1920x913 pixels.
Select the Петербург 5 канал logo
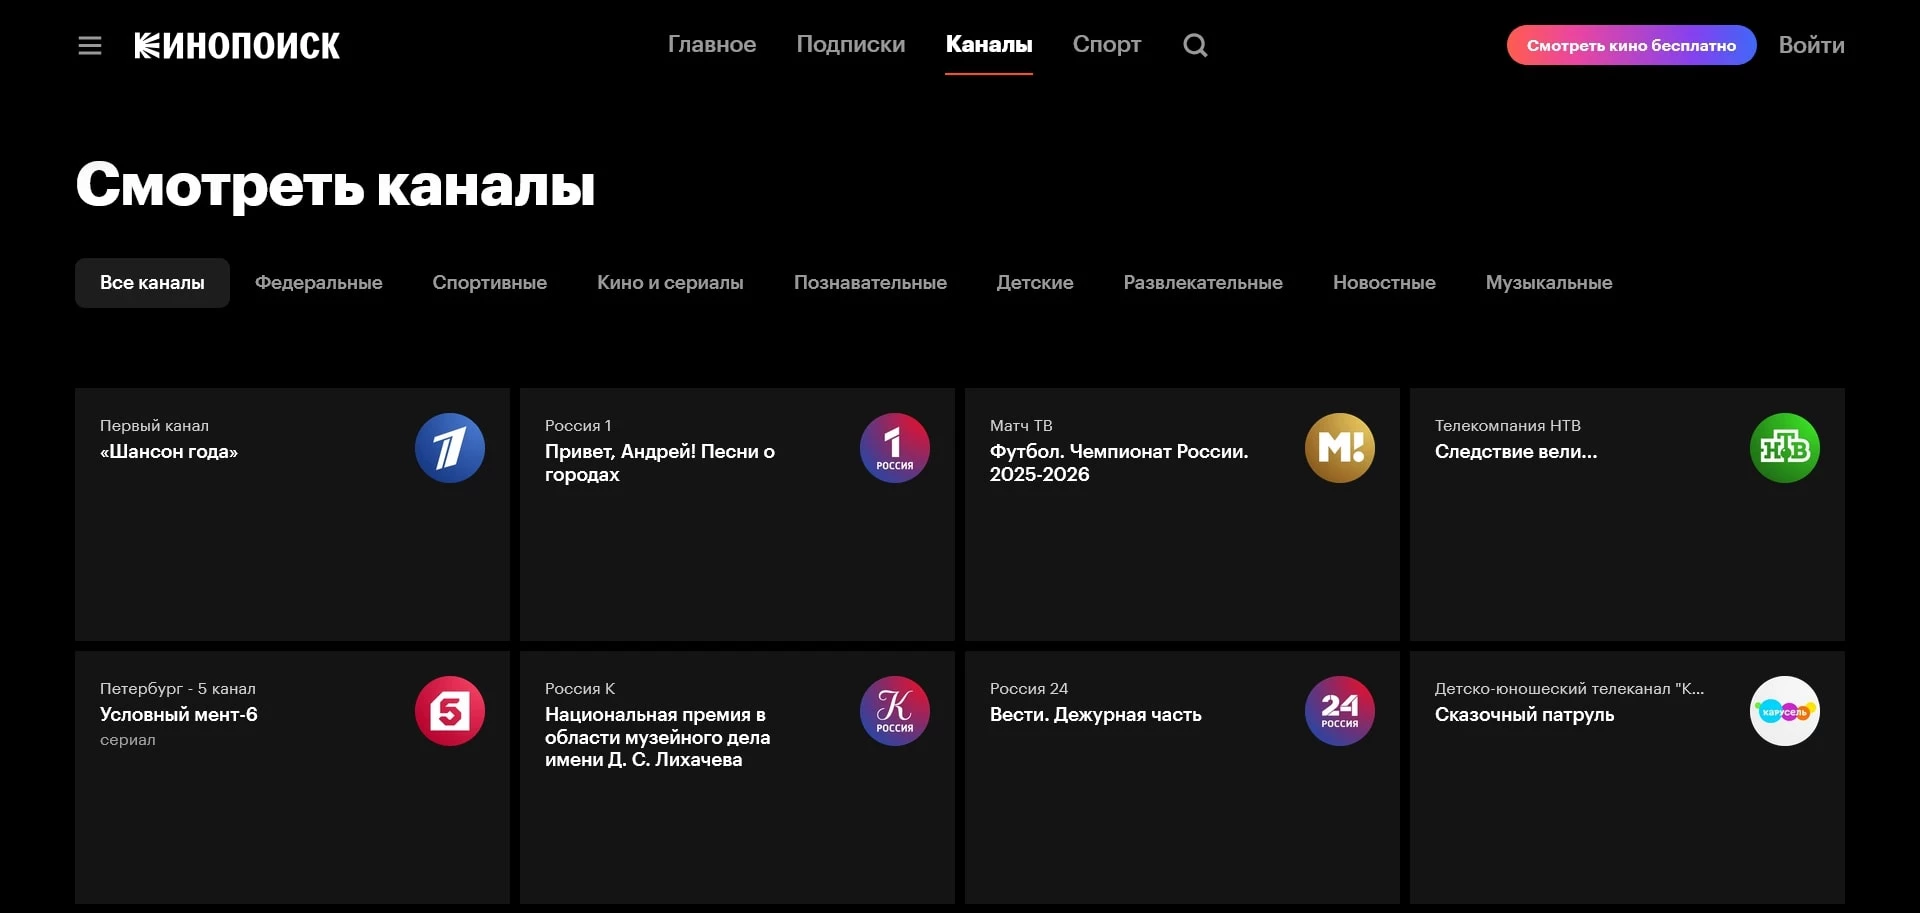click(449, 710)
